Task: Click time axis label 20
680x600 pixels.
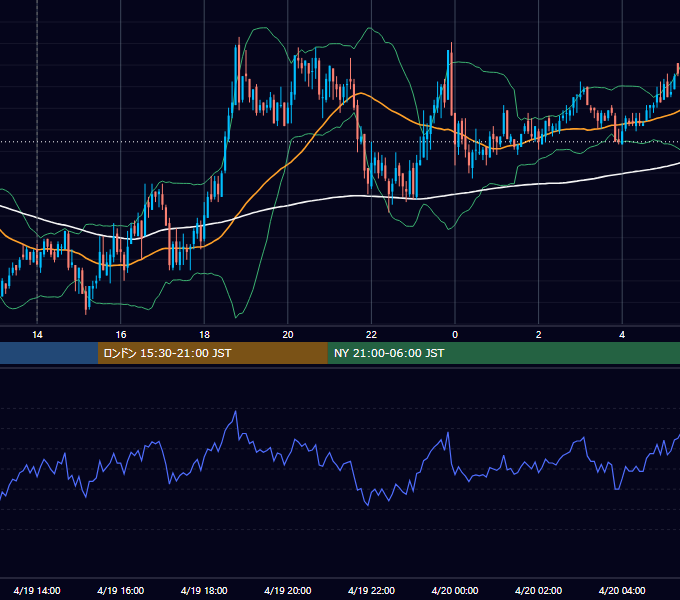Action: click(288, 335)
